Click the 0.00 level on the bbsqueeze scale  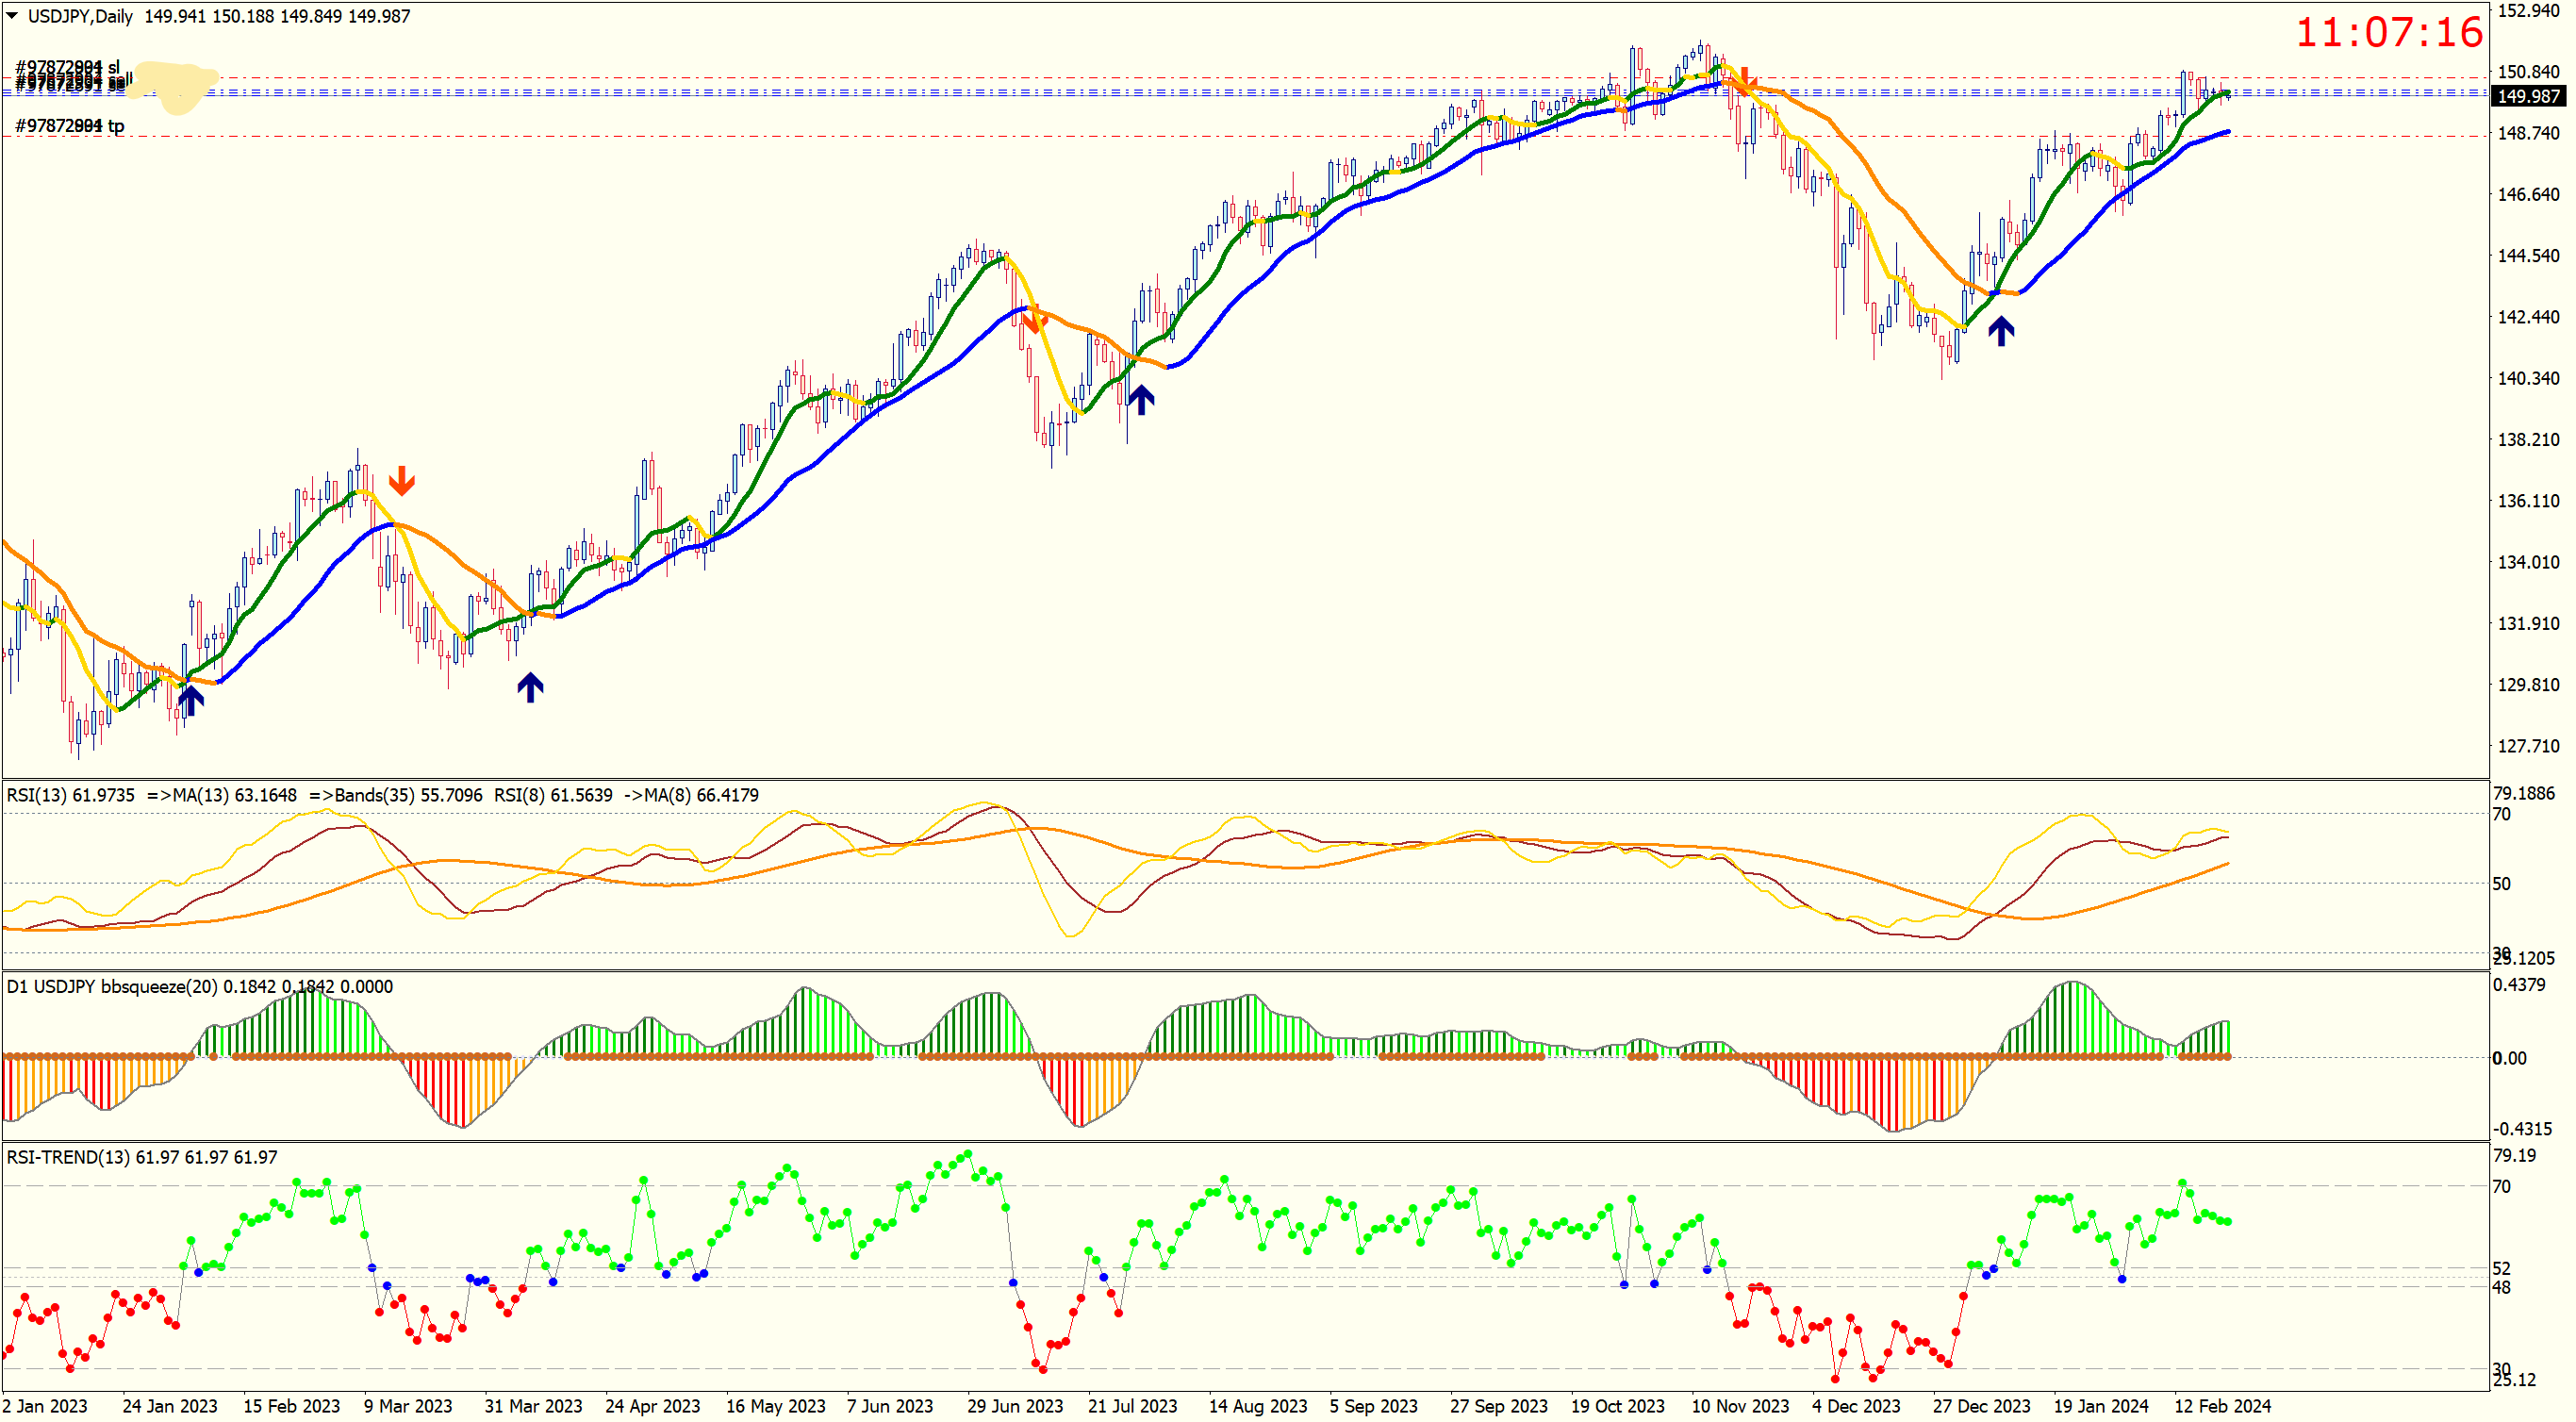point(2508,1058)
